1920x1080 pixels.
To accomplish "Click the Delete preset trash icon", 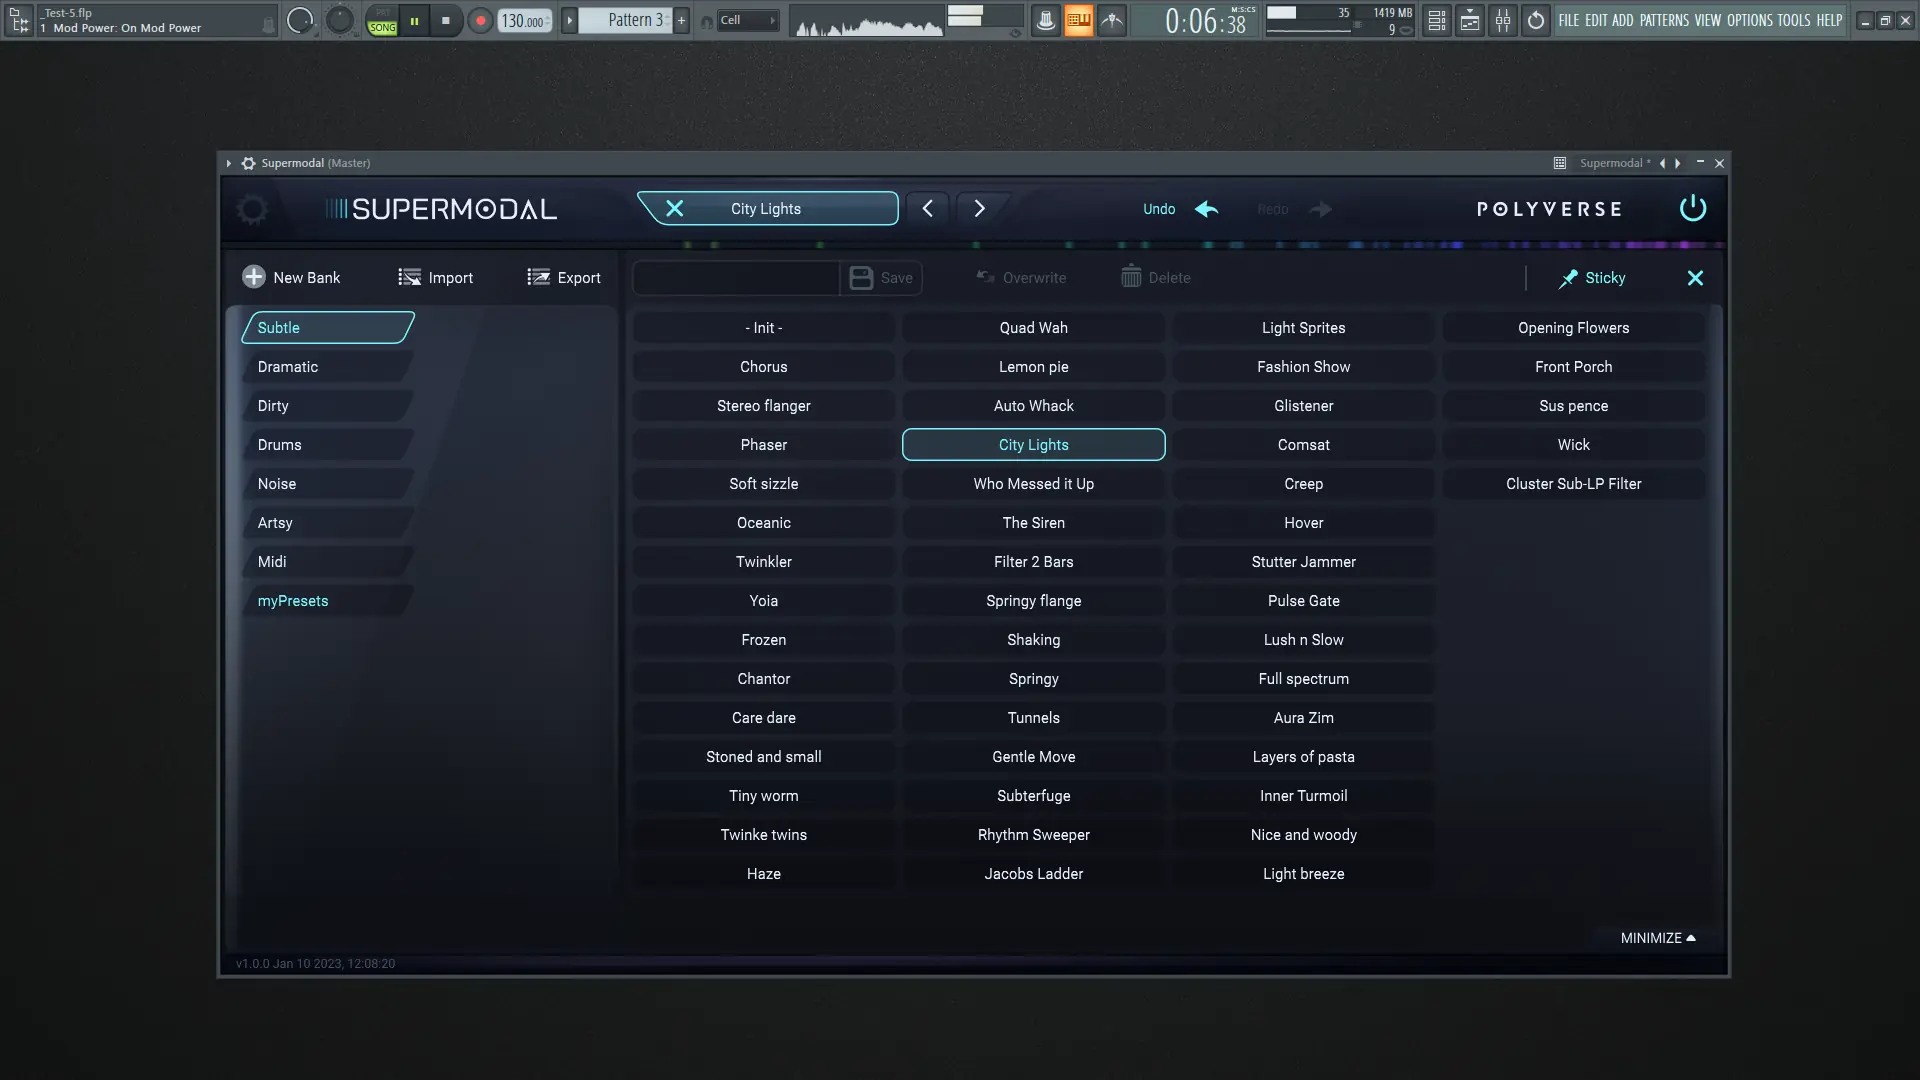I will click(1131, 277).
